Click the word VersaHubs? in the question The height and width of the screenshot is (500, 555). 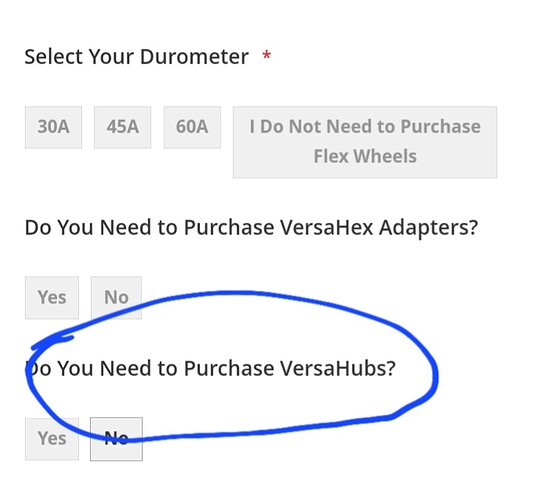pyautogui.click(x=338, y=368)
